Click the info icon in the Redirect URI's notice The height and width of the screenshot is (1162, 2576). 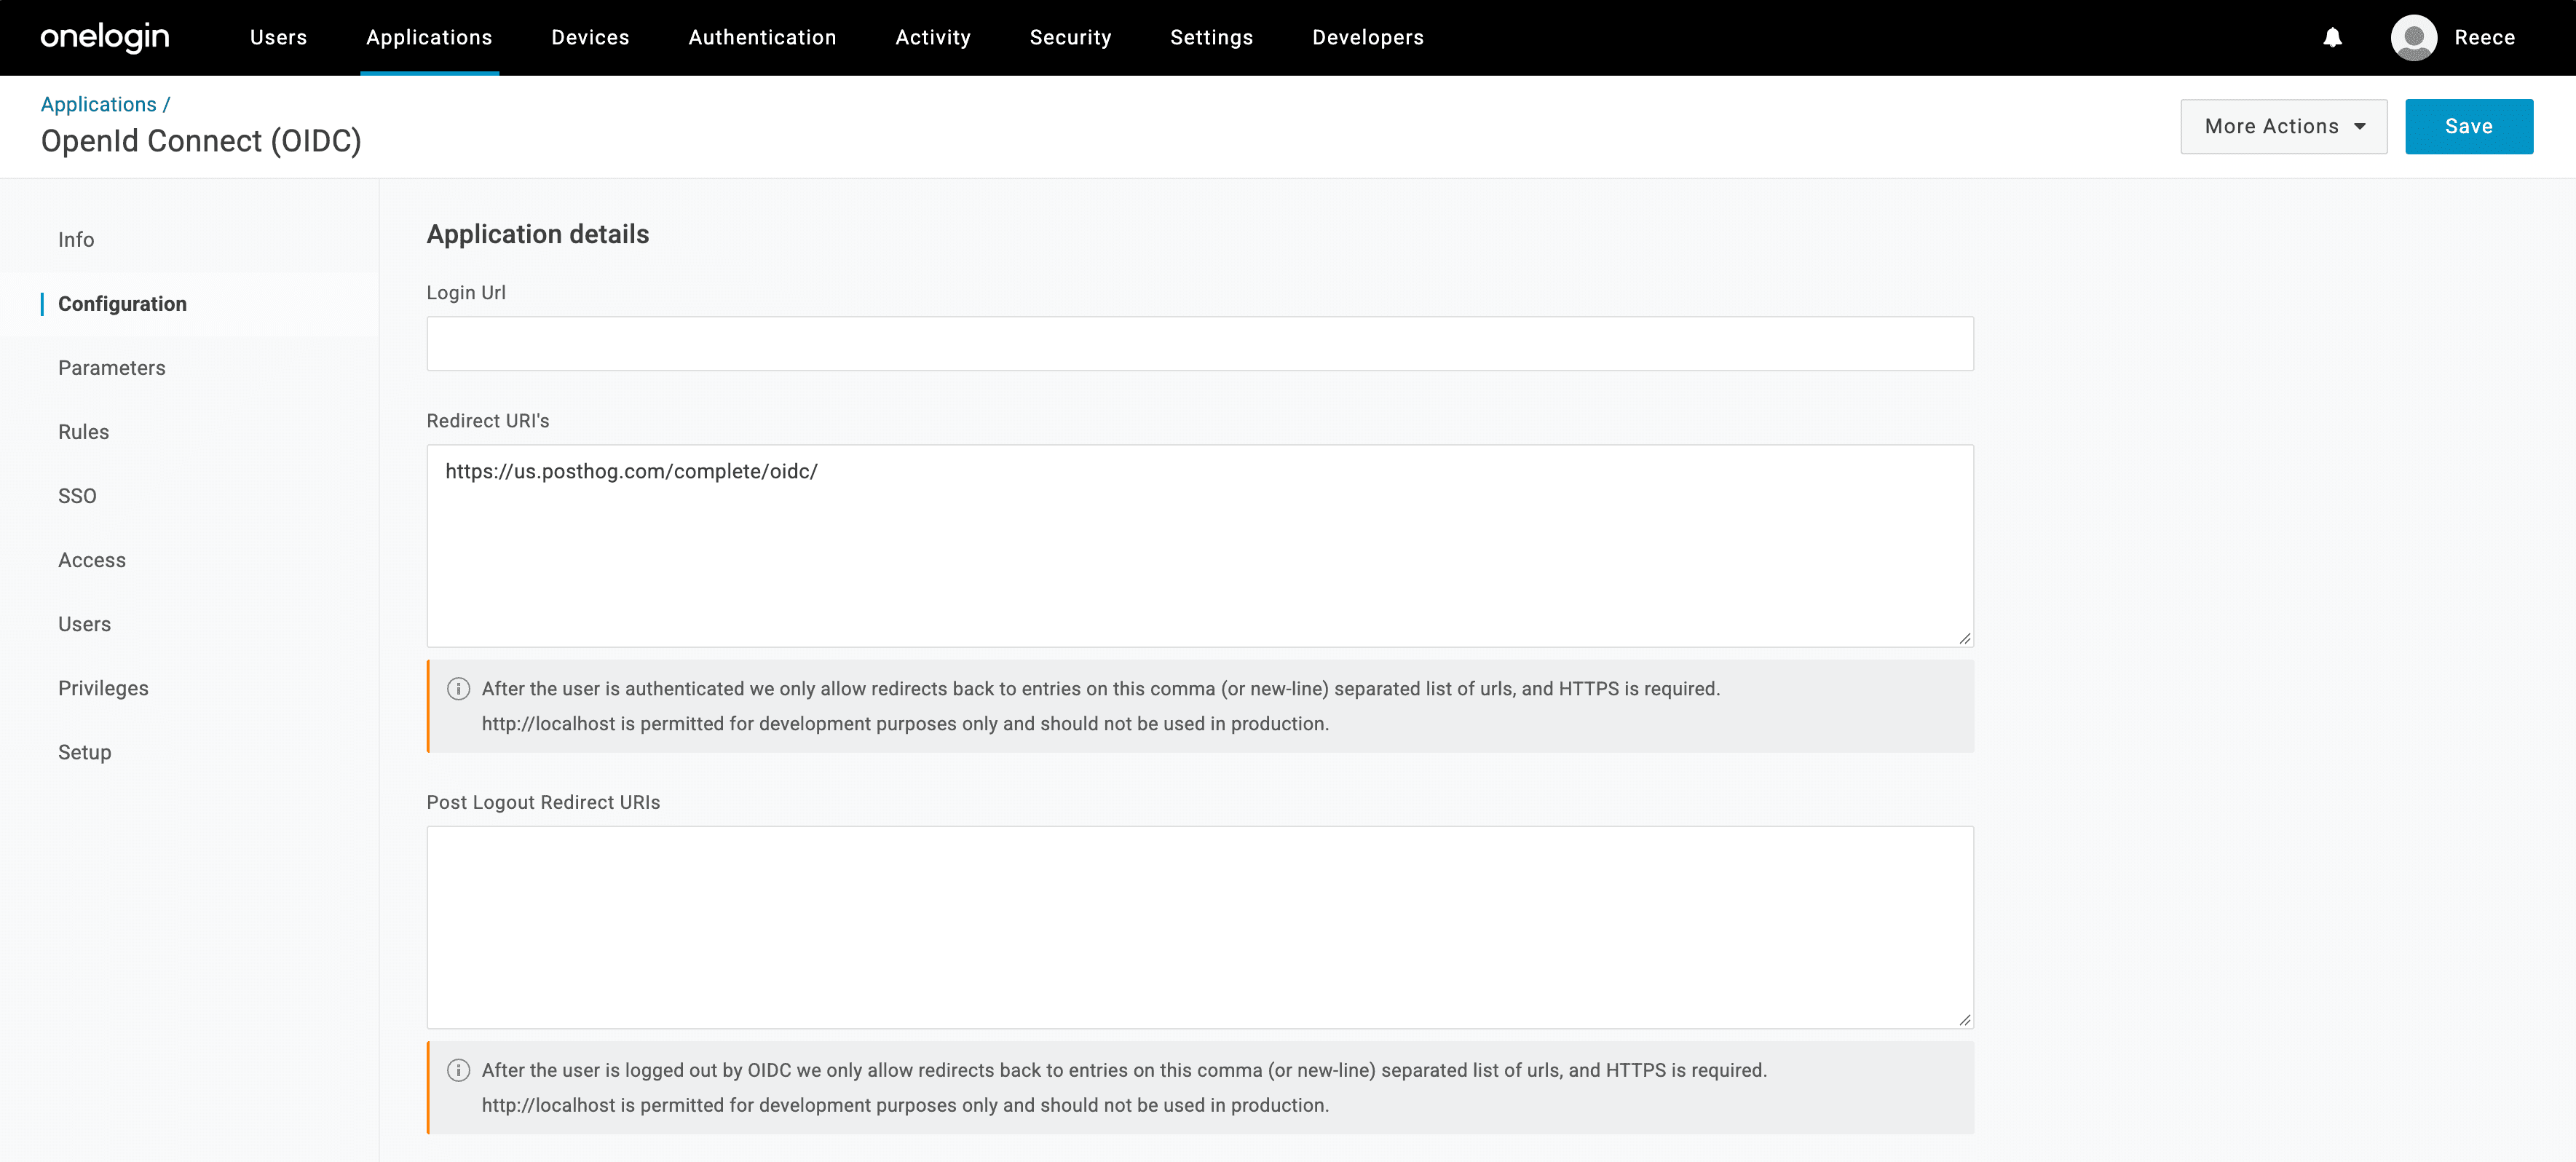458,689
